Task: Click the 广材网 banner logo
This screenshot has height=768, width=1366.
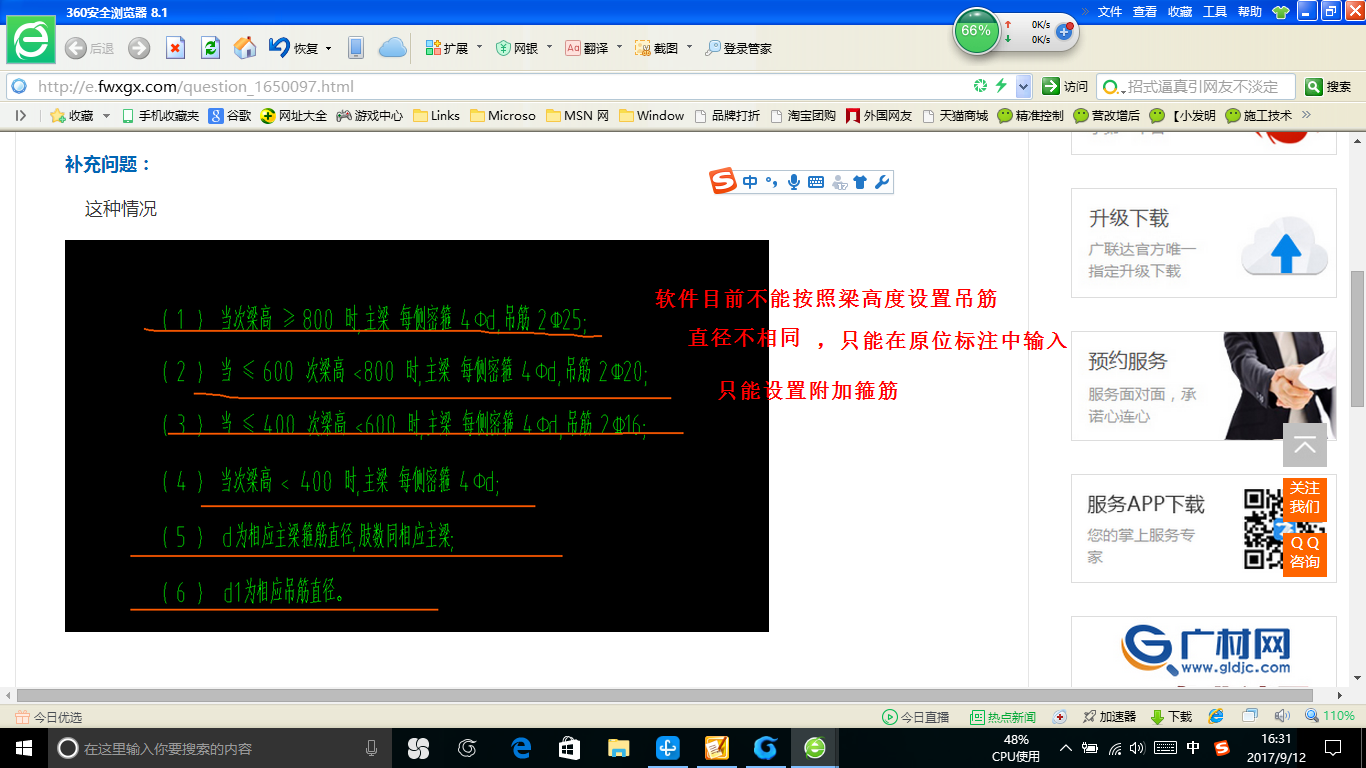Action: pyautogui.click(x=1204, y=651)
